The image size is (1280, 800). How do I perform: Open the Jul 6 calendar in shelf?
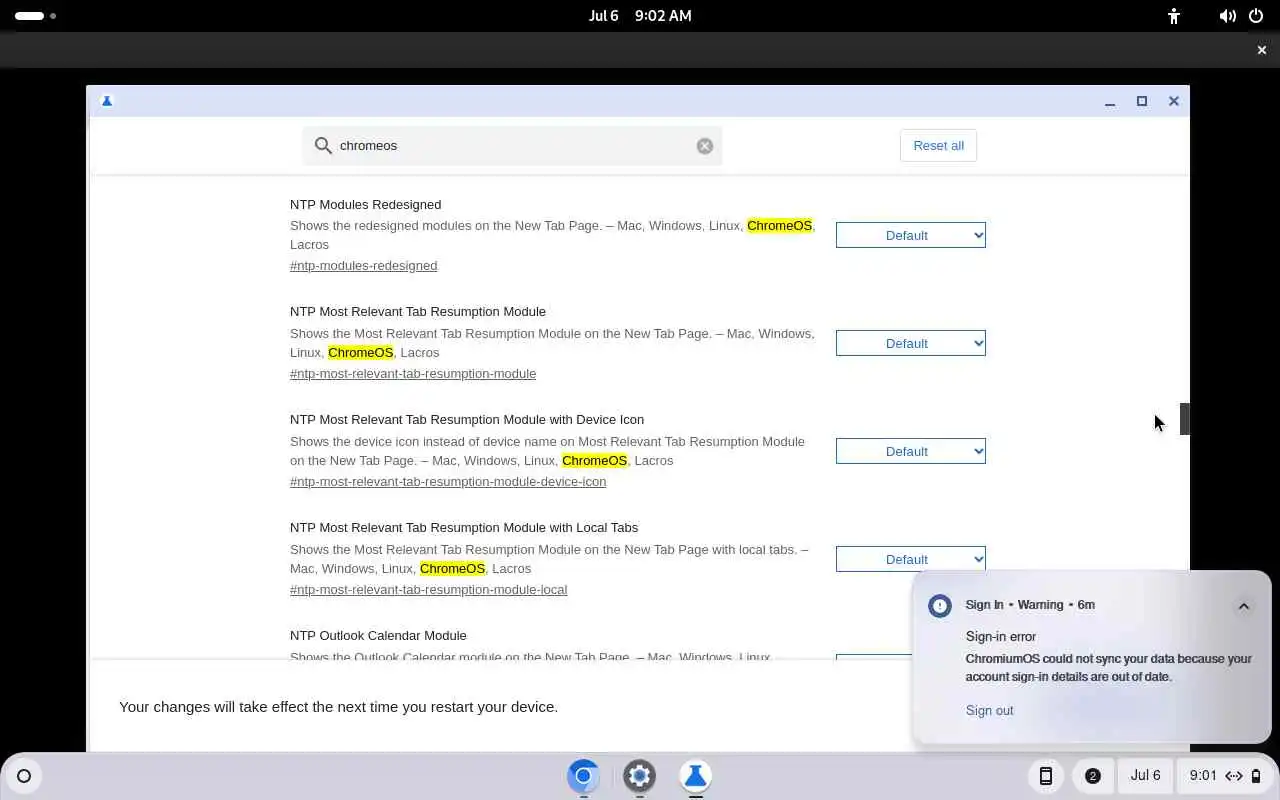[x=1145, y=776]
